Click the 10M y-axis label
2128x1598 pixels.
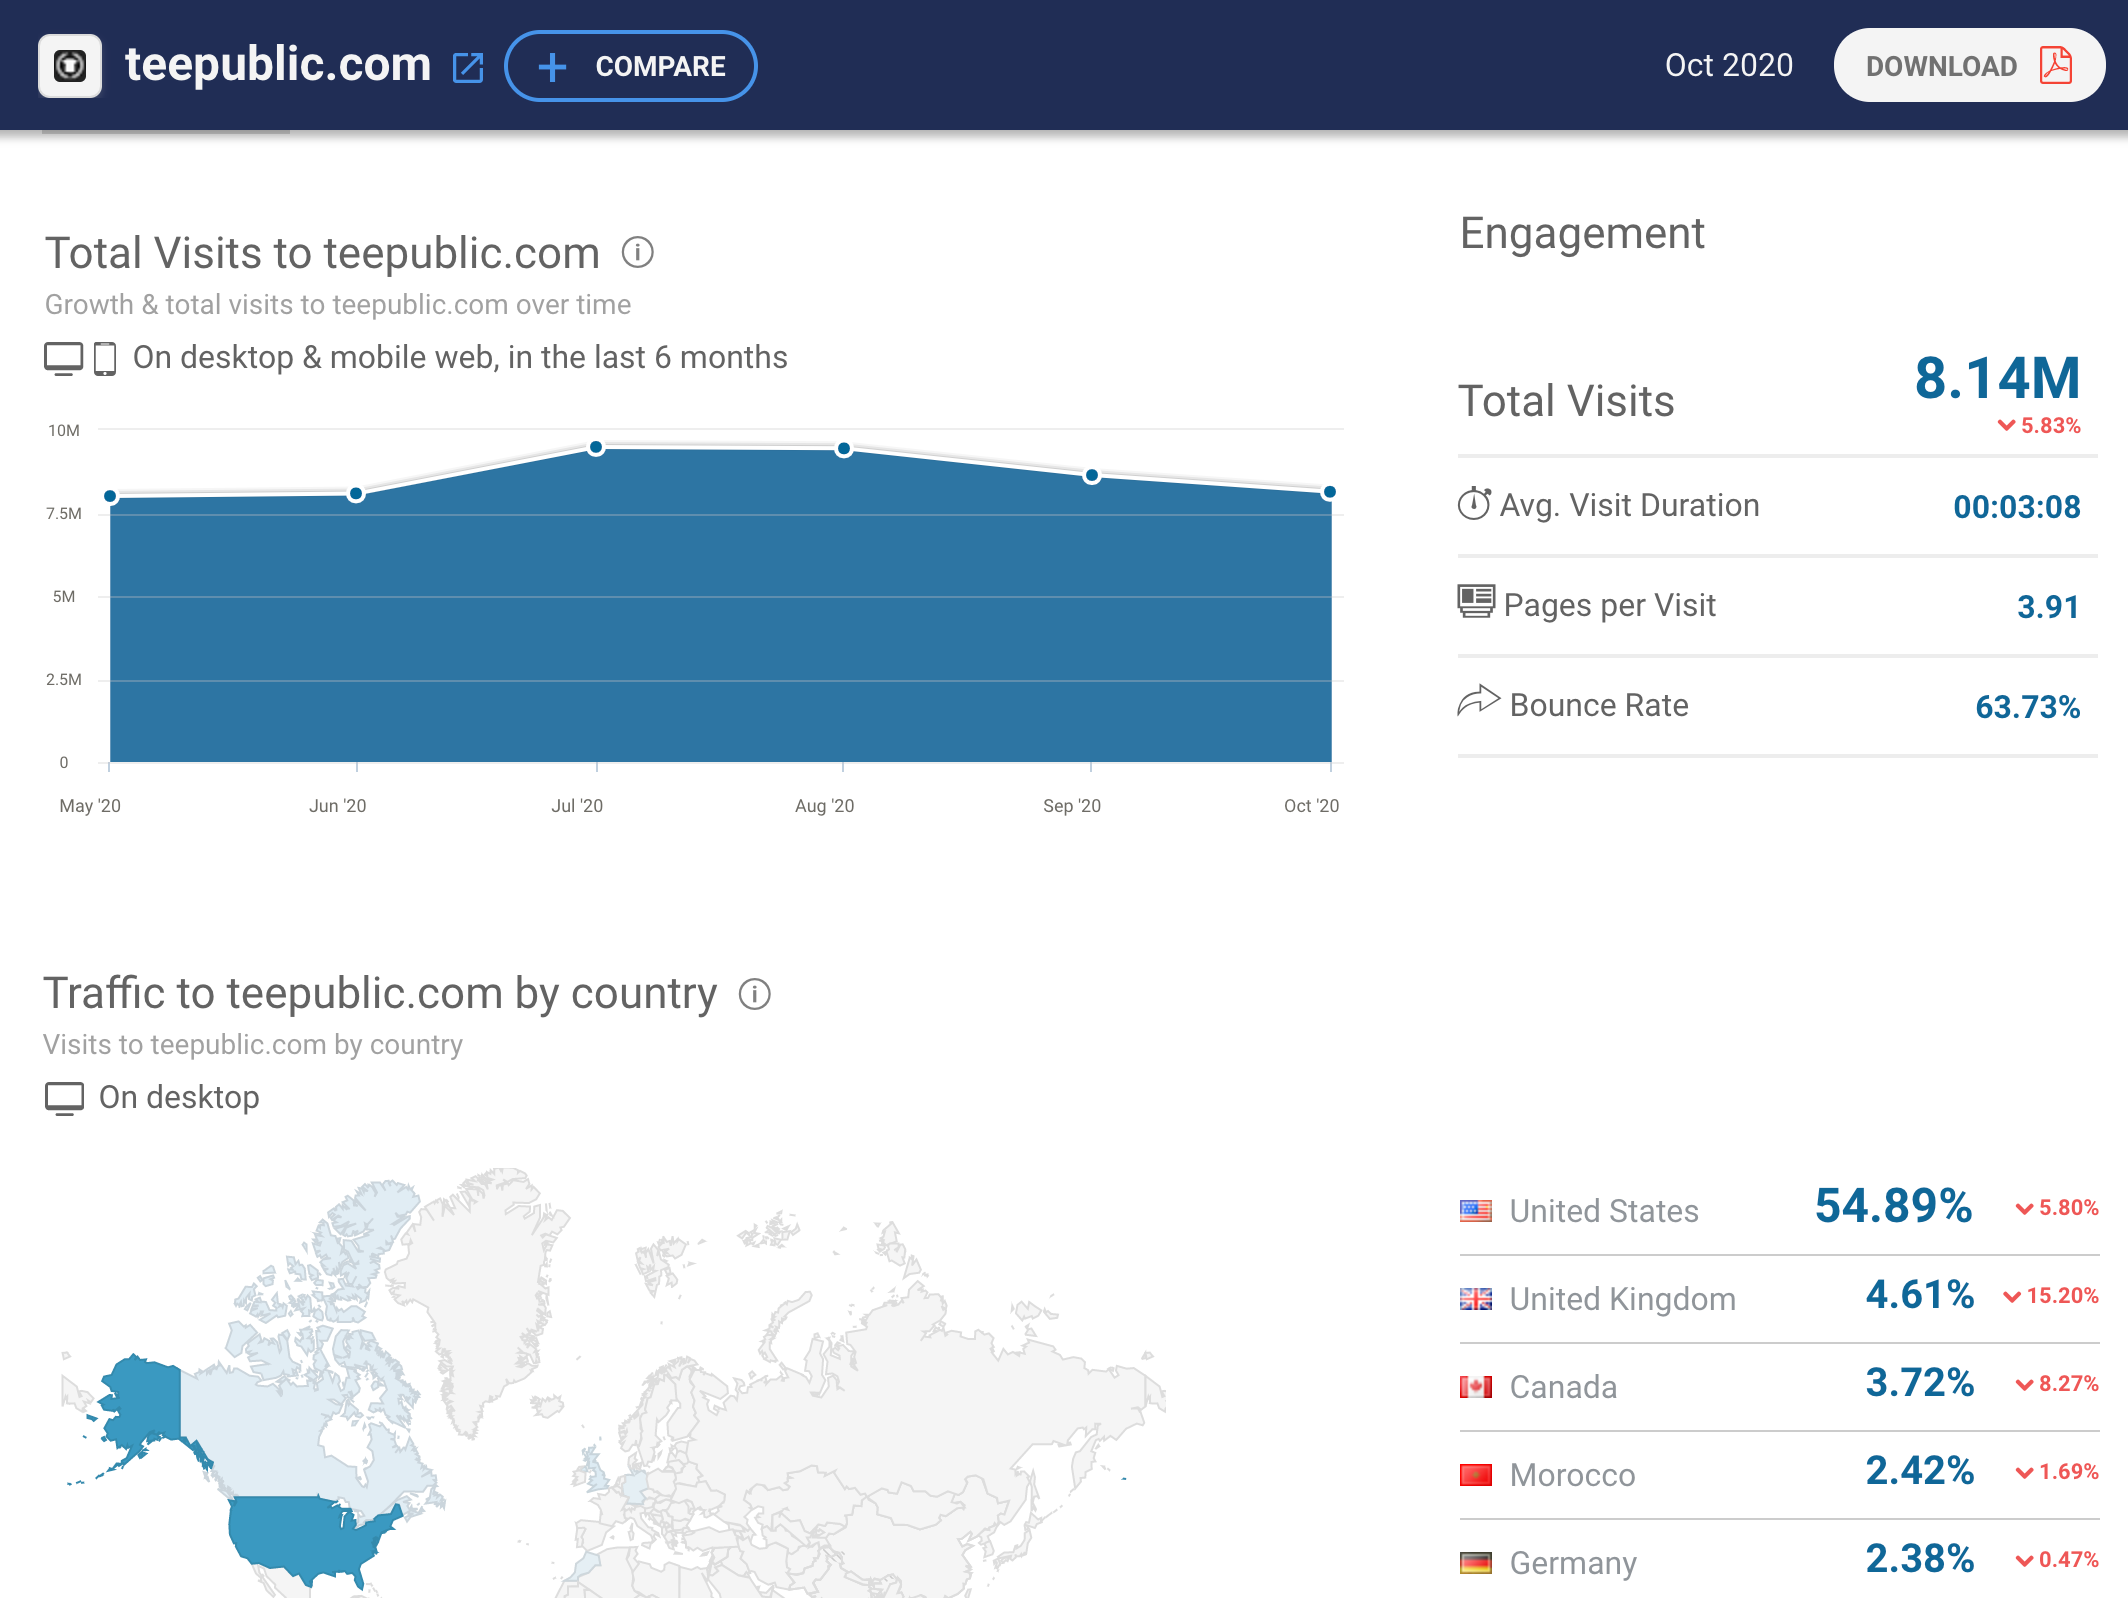coord(64,431)
